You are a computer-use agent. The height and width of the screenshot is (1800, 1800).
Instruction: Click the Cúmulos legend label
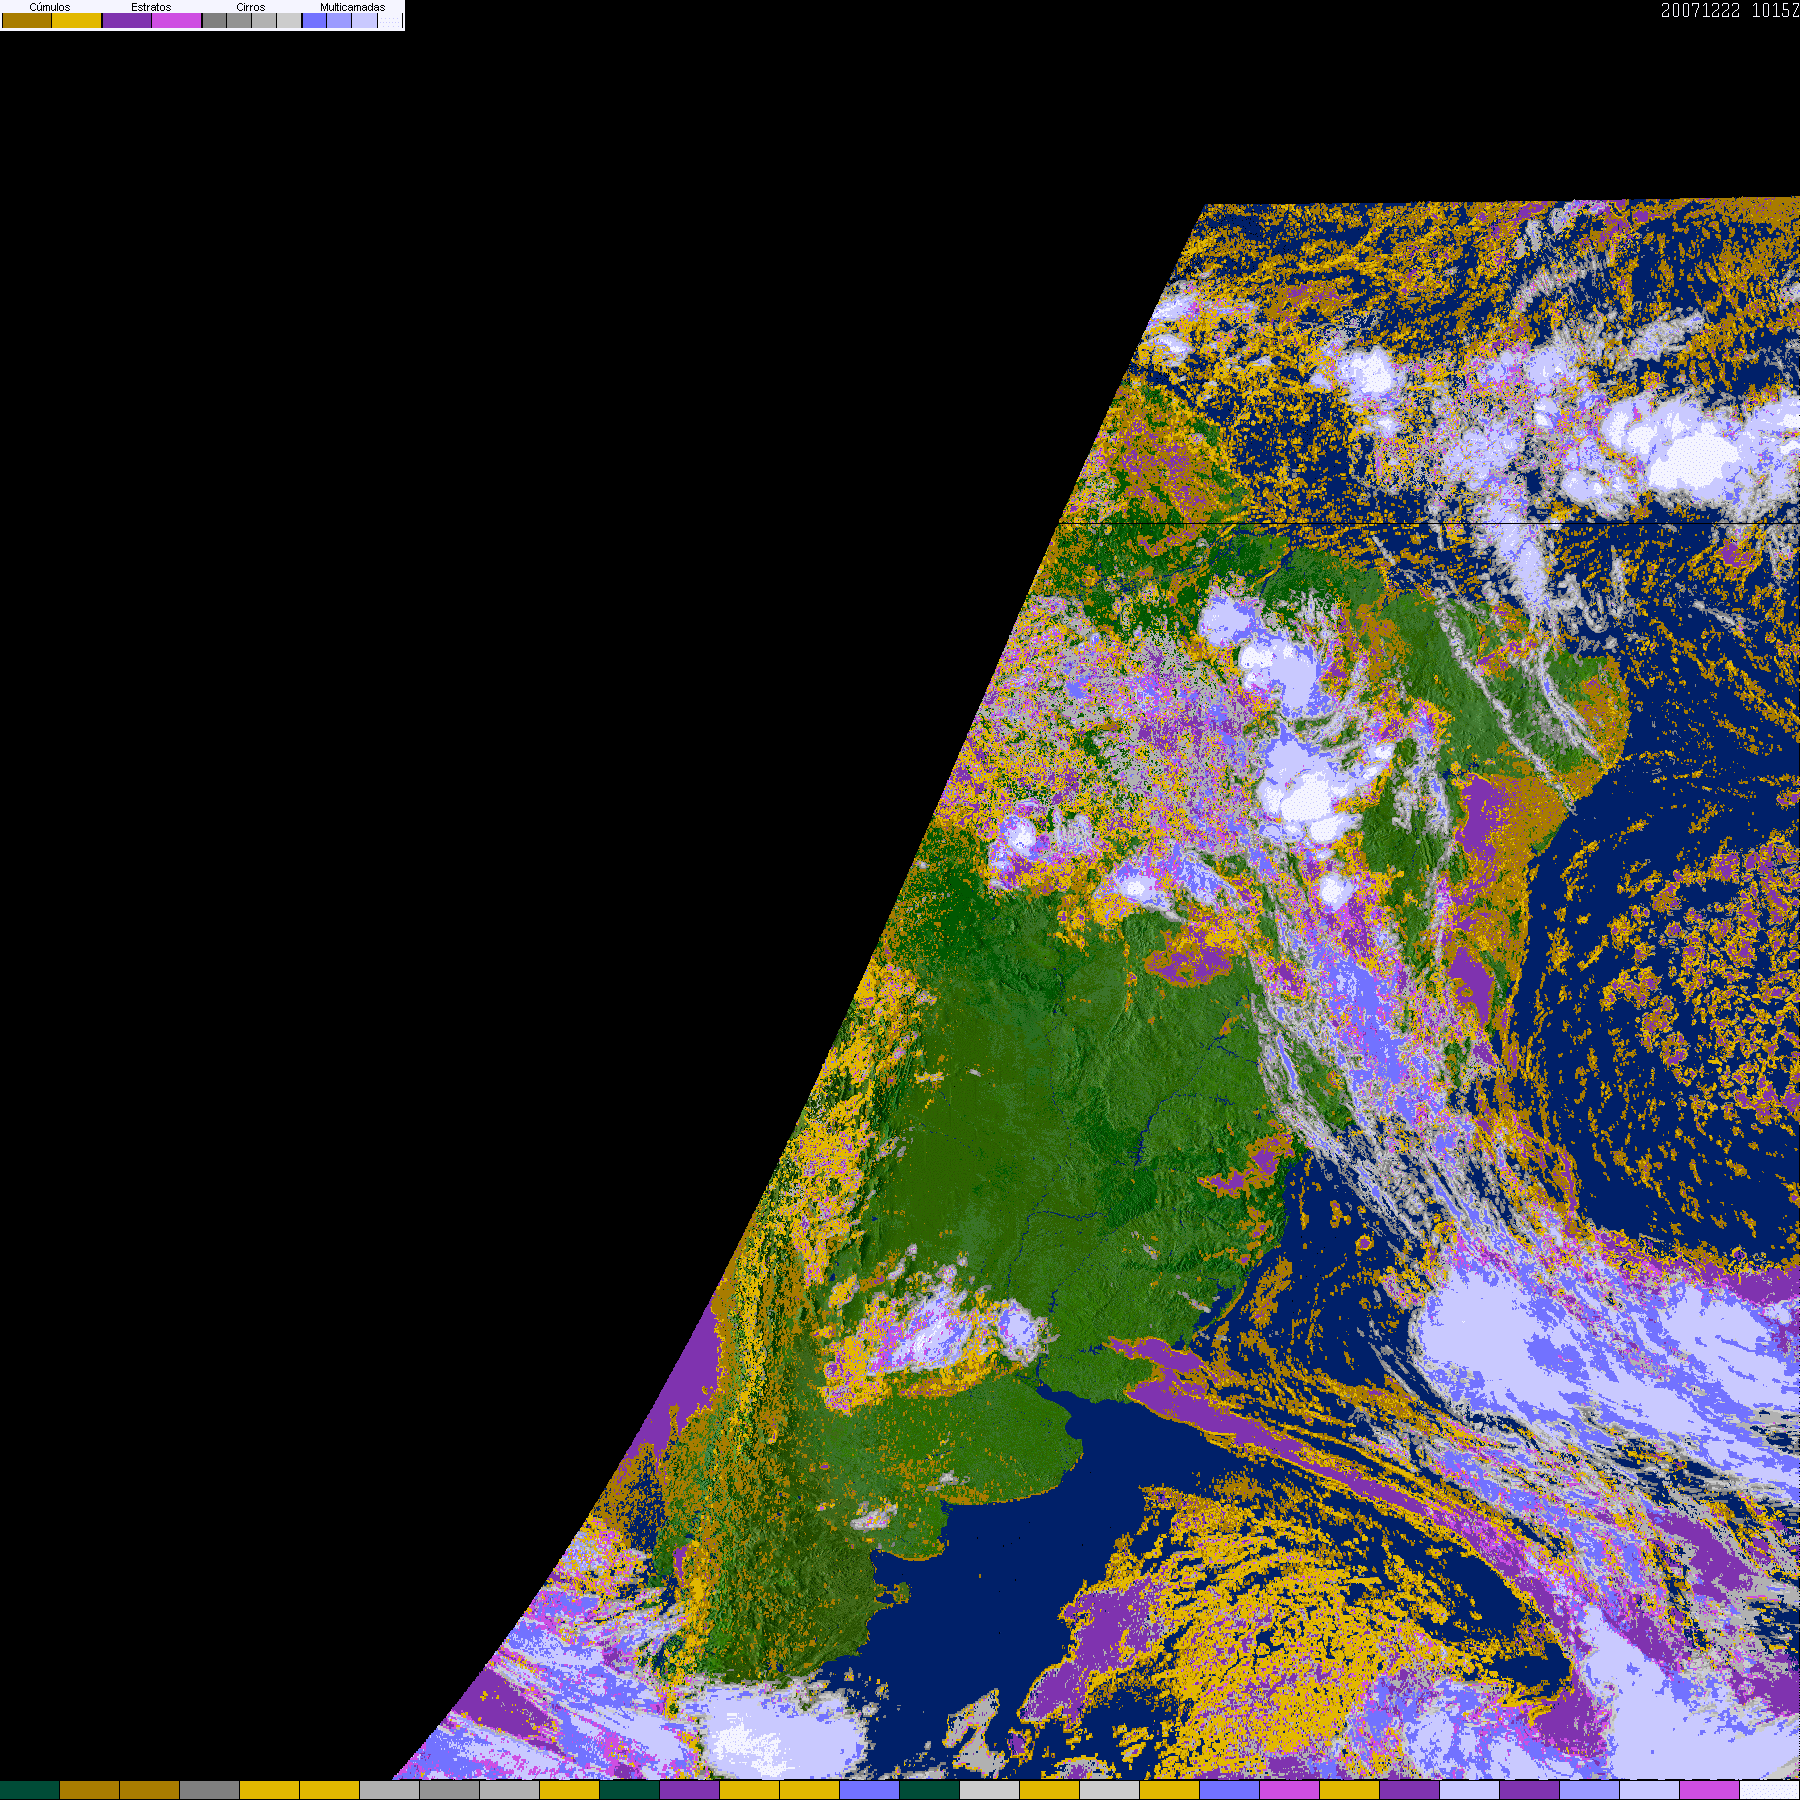point(50,7)
